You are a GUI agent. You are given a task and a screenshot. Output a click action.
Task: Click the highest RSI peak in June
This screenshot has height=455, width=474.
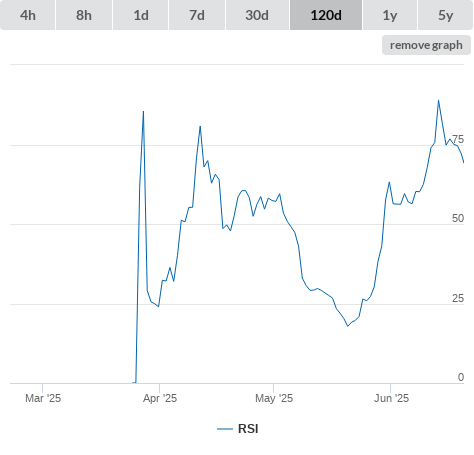438,100
